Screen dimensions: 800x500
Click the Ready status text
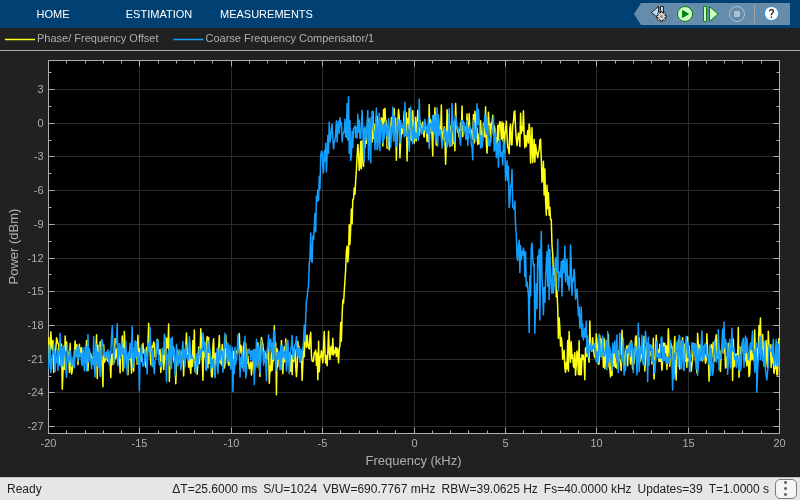pos(24,489)
